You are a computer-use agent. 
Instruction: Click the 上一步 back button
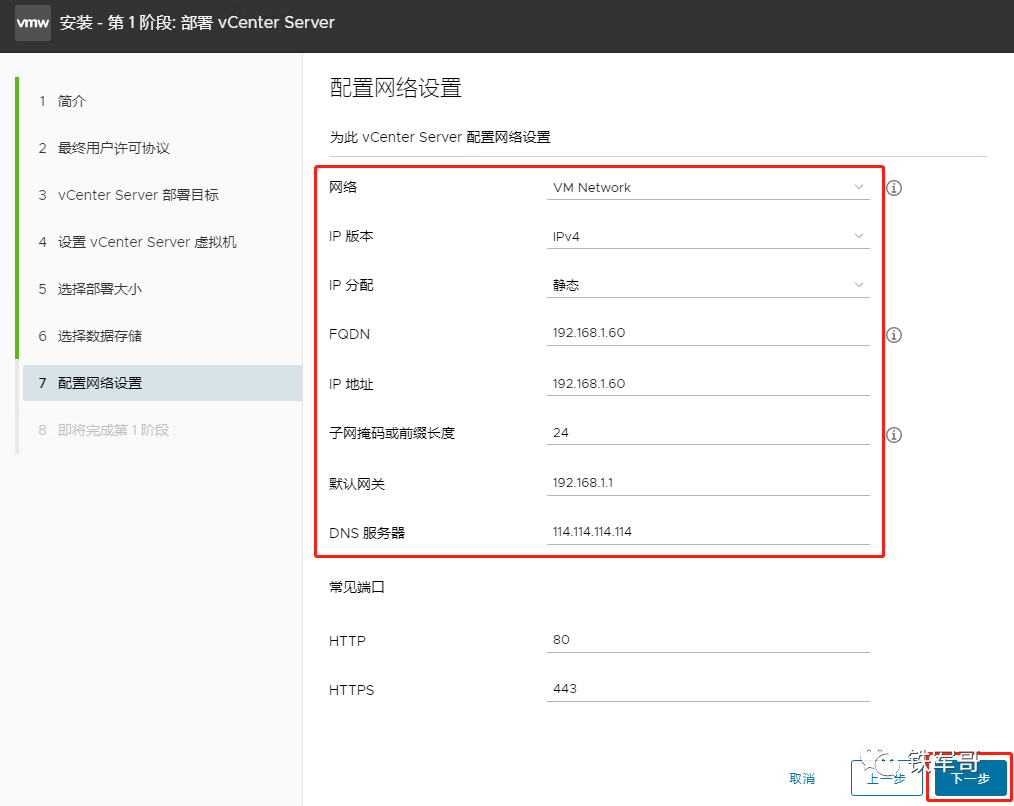pos(887,778)
